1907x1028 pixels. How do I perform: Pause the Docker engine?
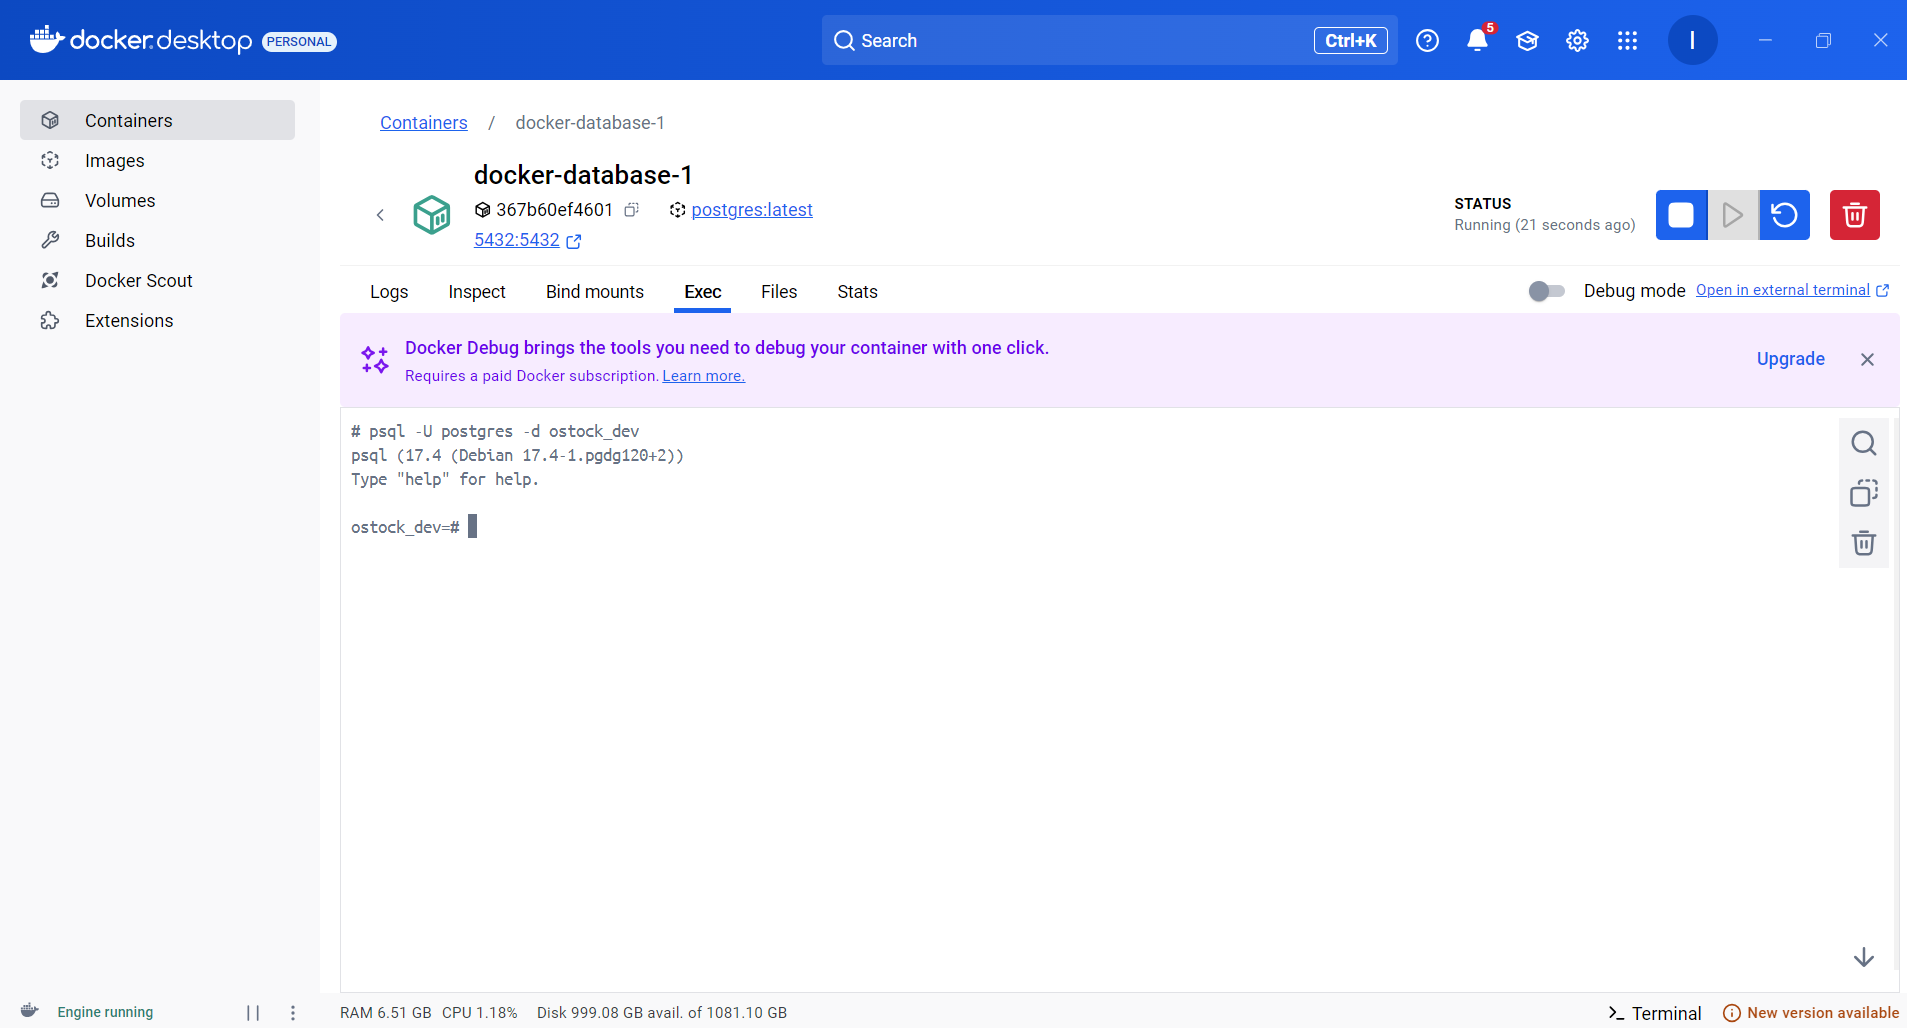[x=253, y=1012]
